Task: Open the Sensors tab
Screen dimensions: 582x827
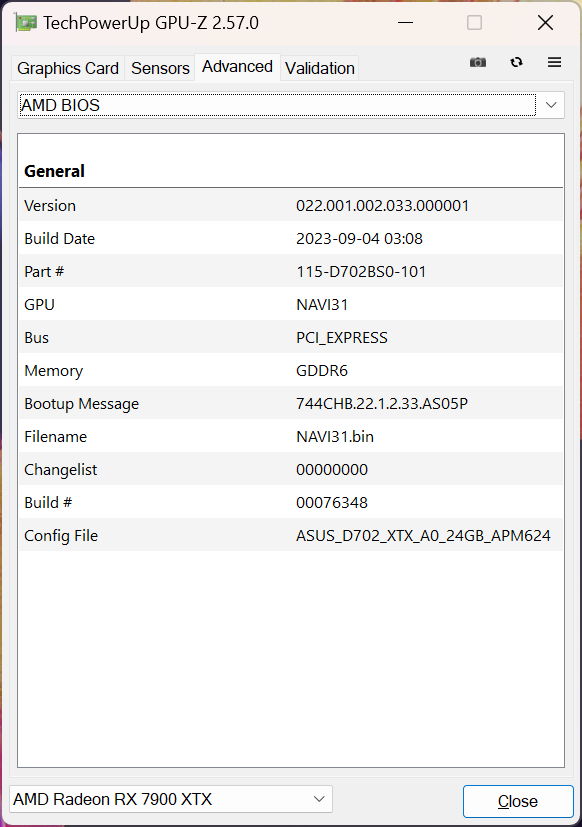Action: (160, 68)
